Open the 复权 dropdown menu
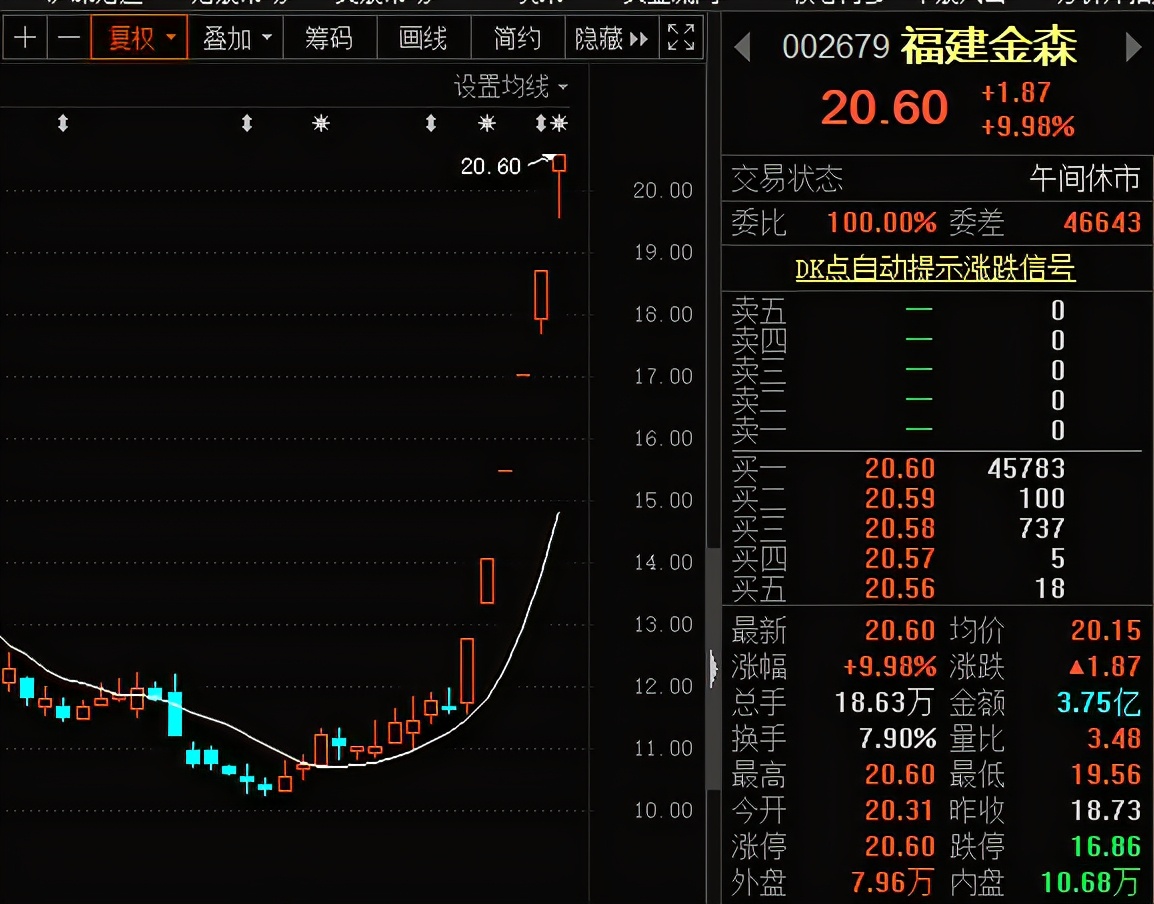This screenshot has width=1154, height=904. [139, 39]
